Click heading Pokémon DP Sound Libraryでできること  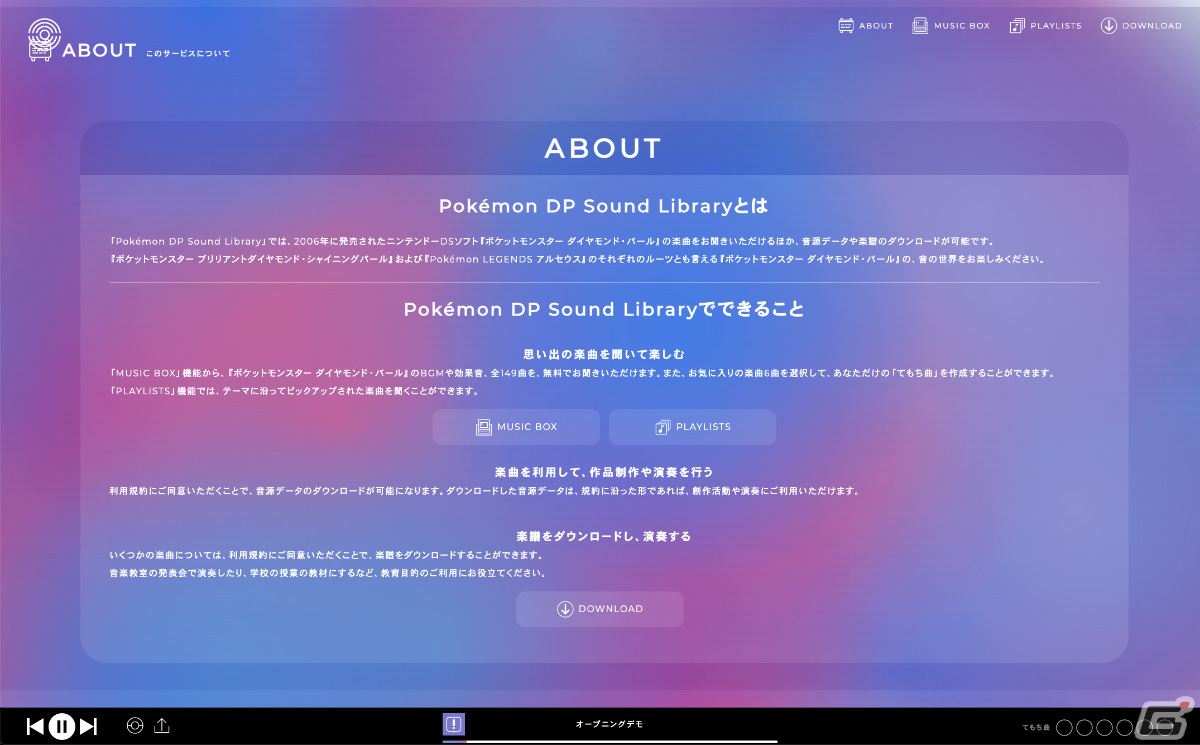pos(604,310)
